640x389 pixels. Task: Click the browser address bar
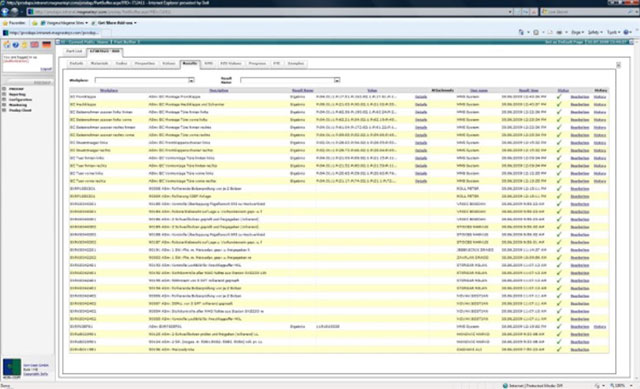[269, 12]
